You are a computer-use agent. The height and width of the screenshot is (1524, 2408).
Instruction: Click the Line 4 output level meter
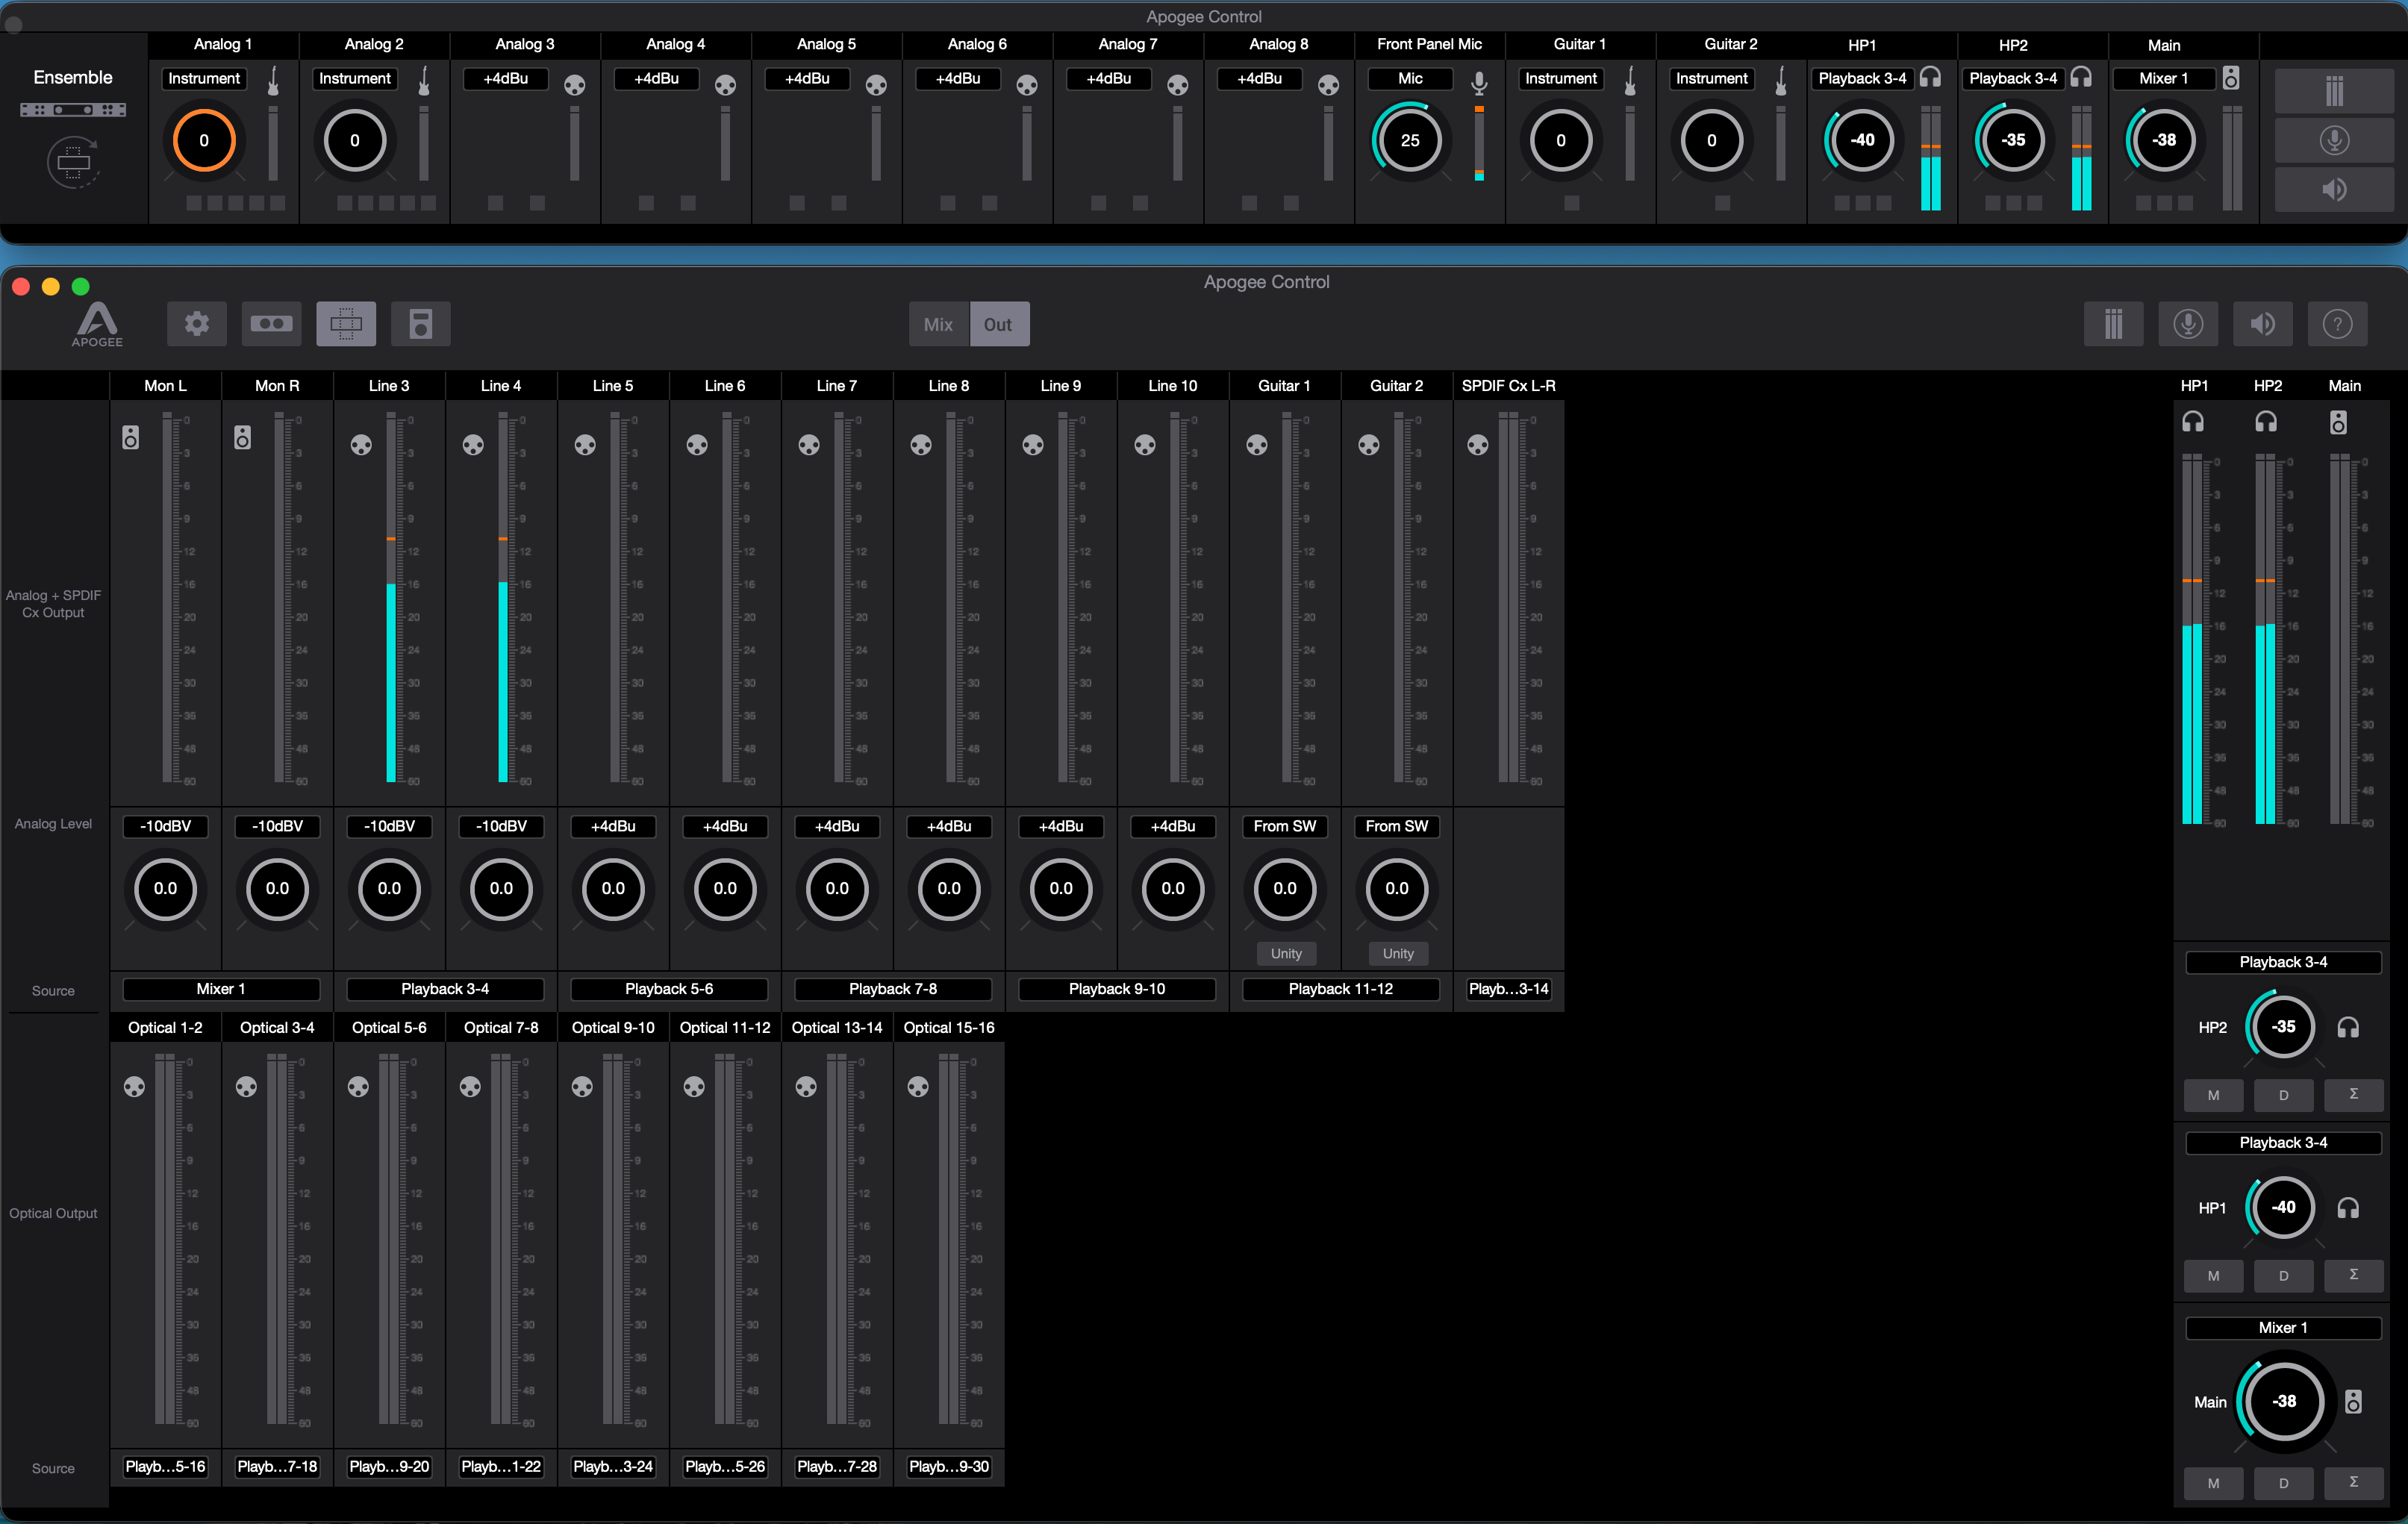503,598
